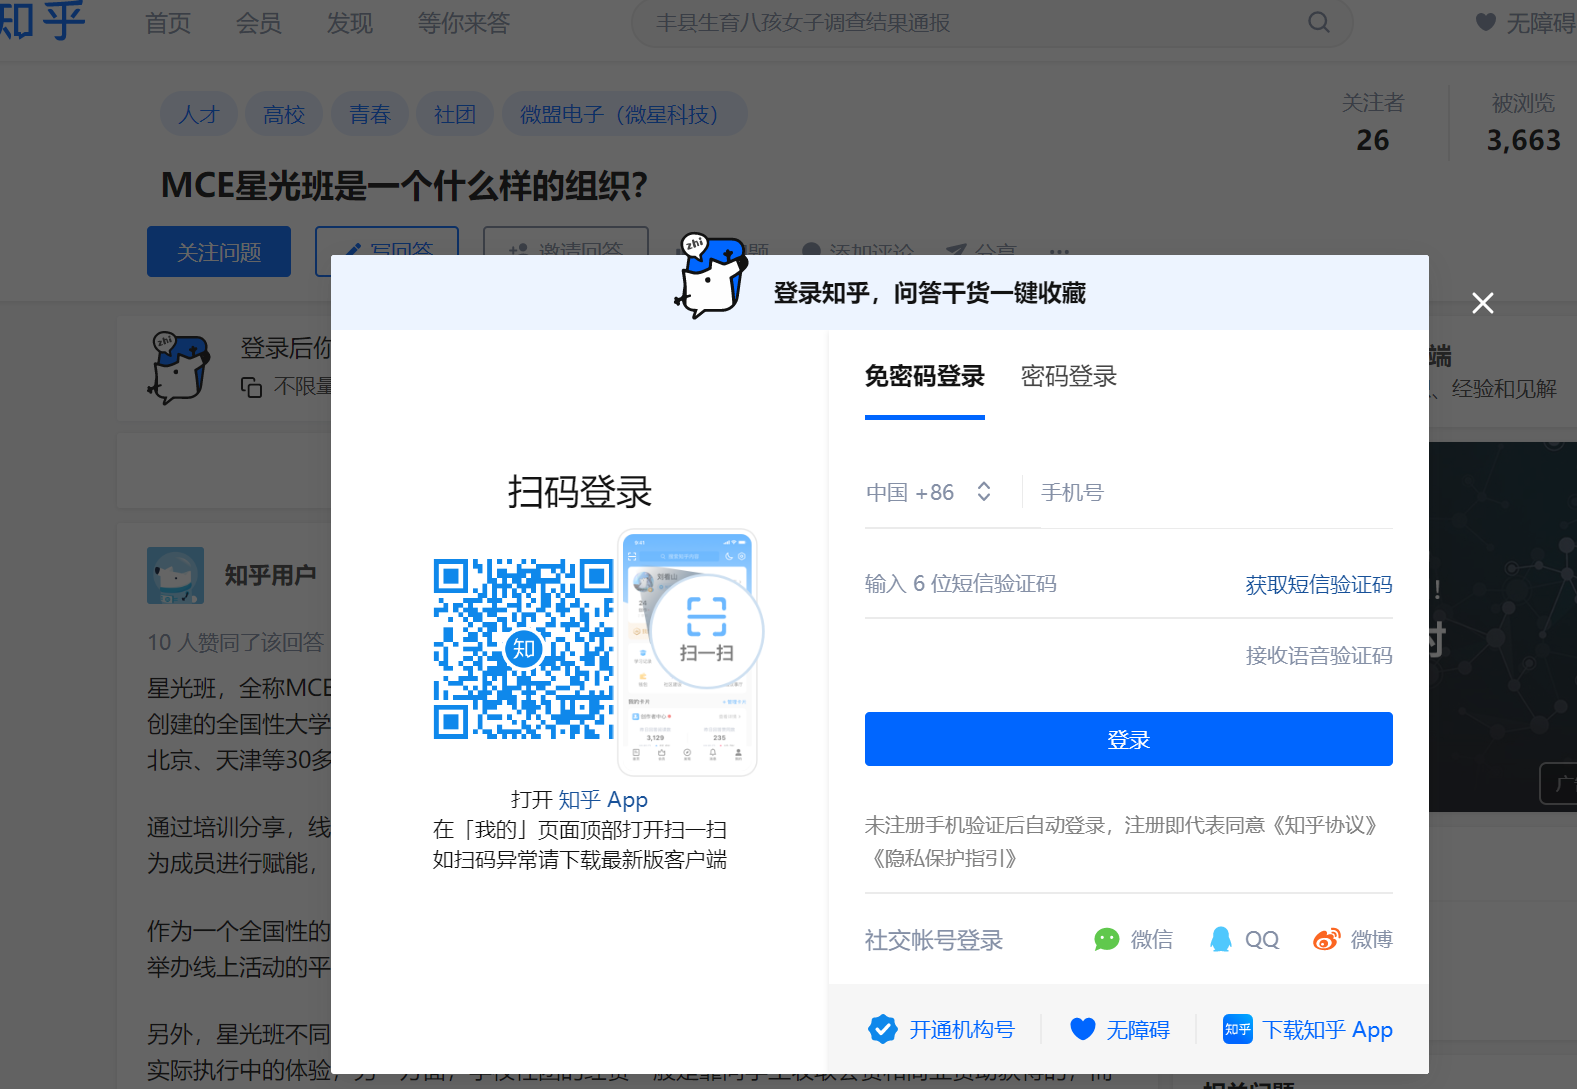Click the 关注者 26 counter
The image size is (1577, 1089).
1372,122
